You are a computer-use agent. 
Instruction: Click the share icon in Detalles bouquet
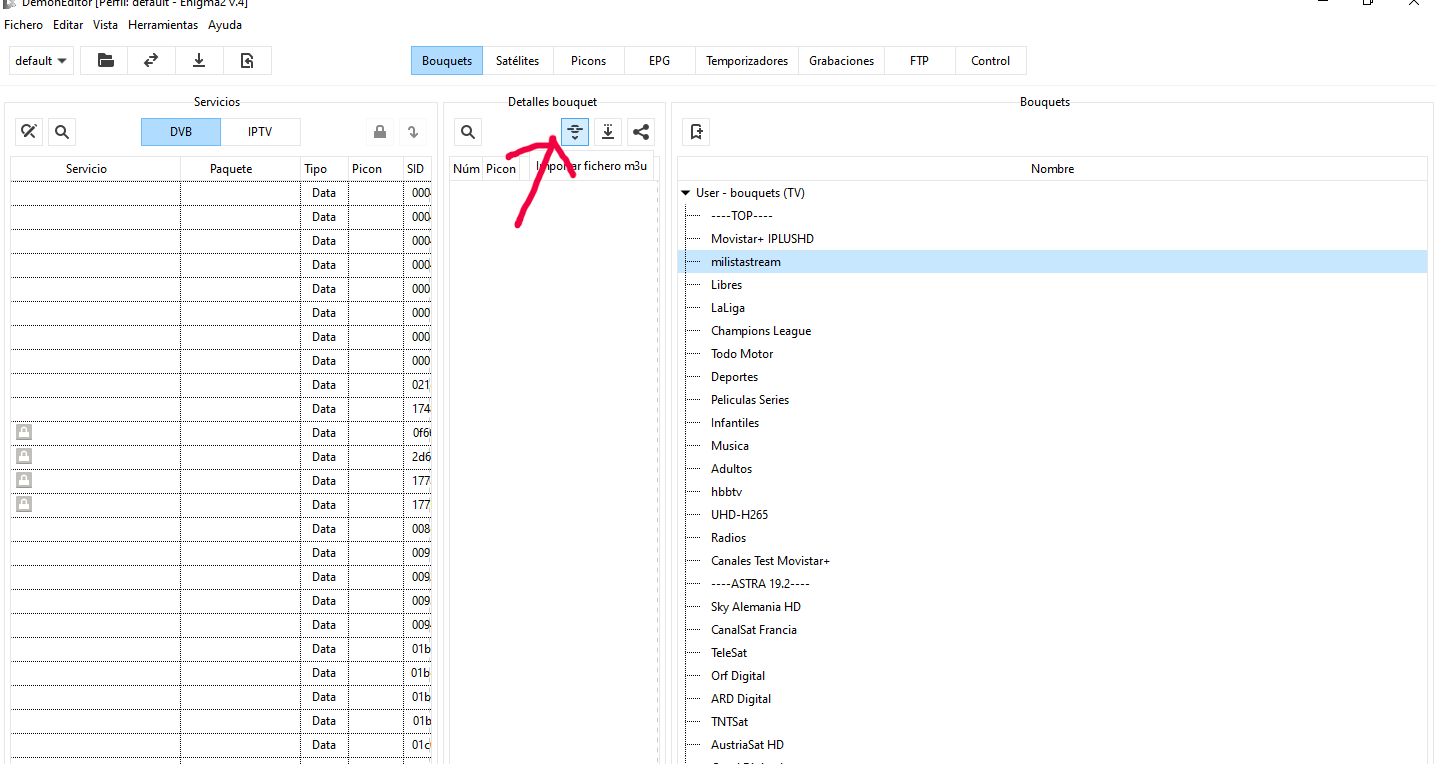641,131
